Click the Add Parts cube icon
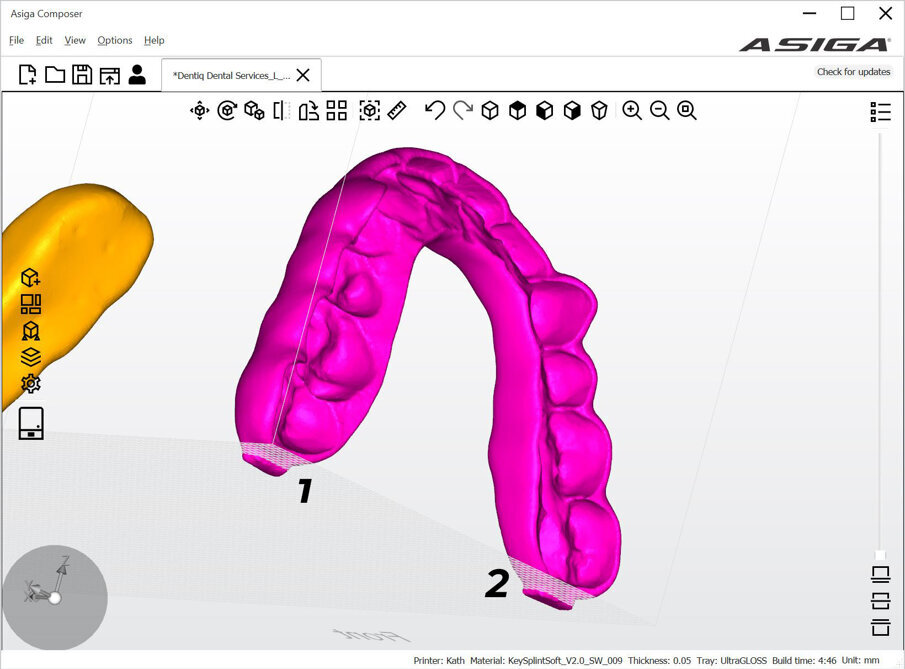This screenshot has width=905, height=669. pos(31,278)
